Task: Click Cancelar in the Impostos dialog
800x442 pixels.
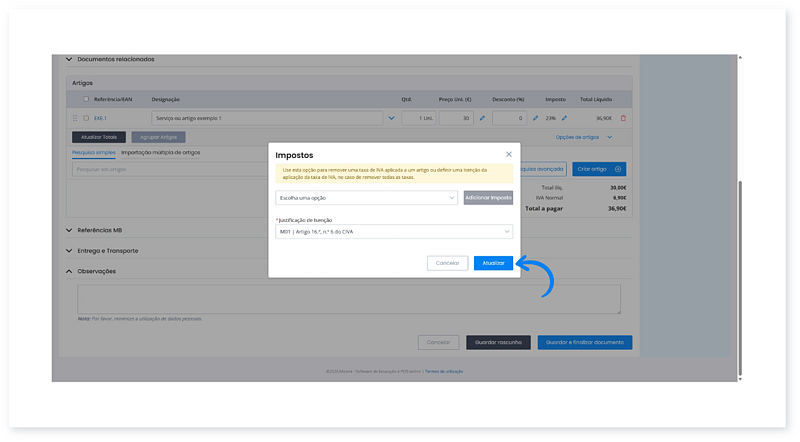Action: pyautogui.click(x=447, y=263)
